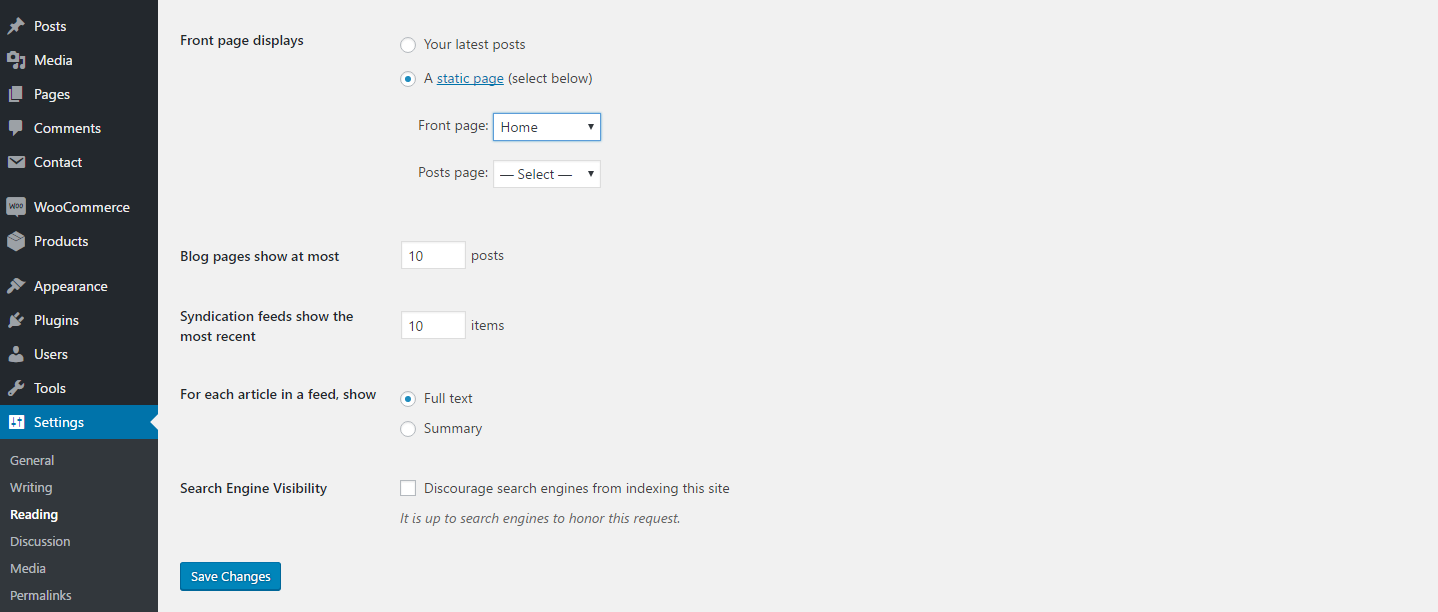Click the Posts pushpin icon
The image size is (1438, 612).
pyautogui.click(x=16, y=26)
